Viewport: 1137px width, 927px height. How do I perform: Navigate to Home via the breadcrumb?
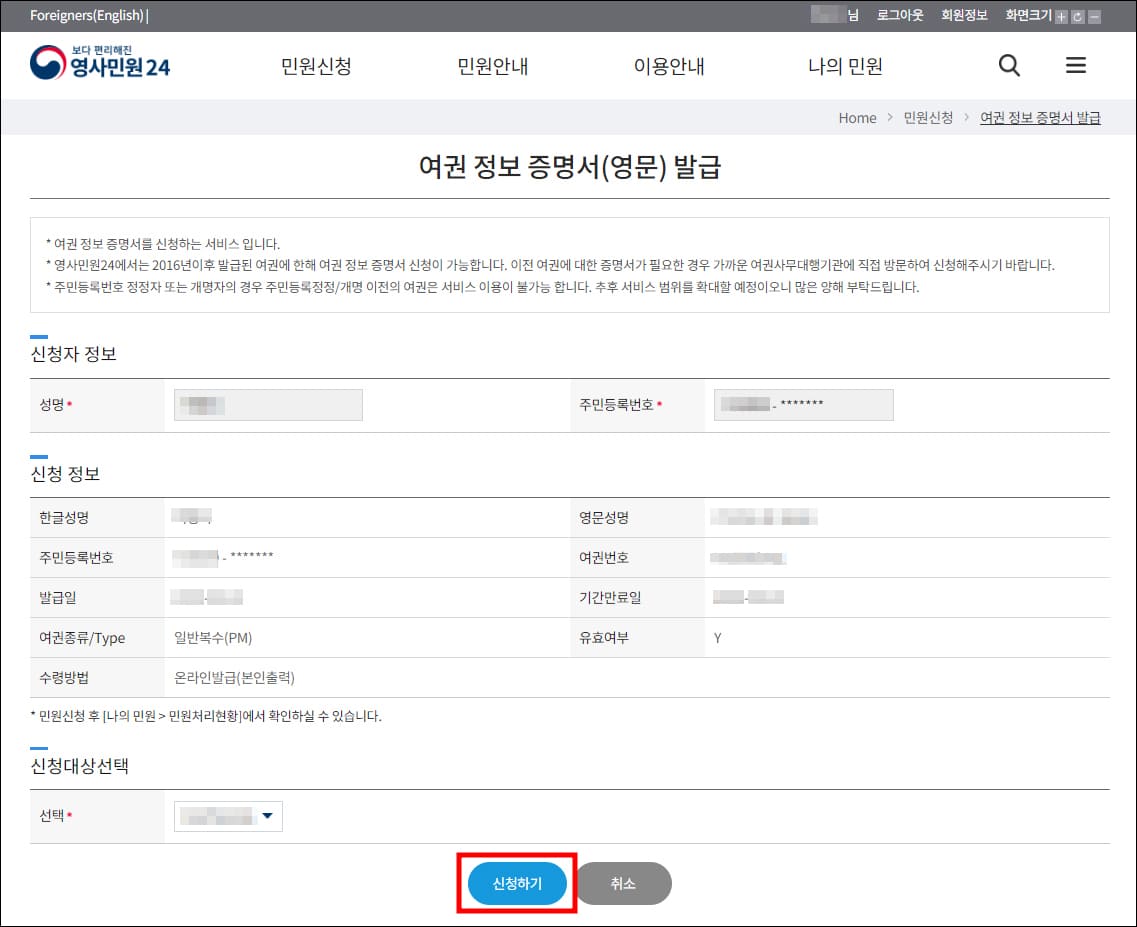tap(857, 117)
